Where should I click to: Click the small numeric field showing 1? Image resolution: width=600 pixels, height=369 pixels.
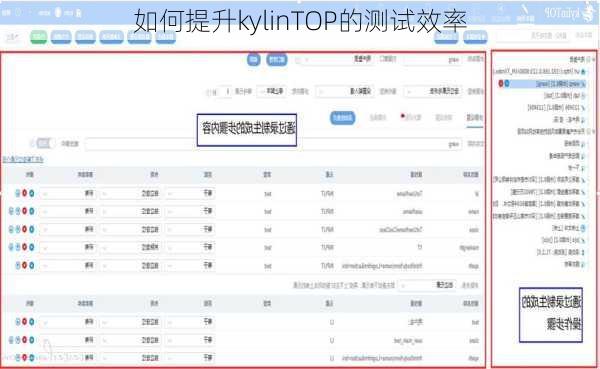226,91
